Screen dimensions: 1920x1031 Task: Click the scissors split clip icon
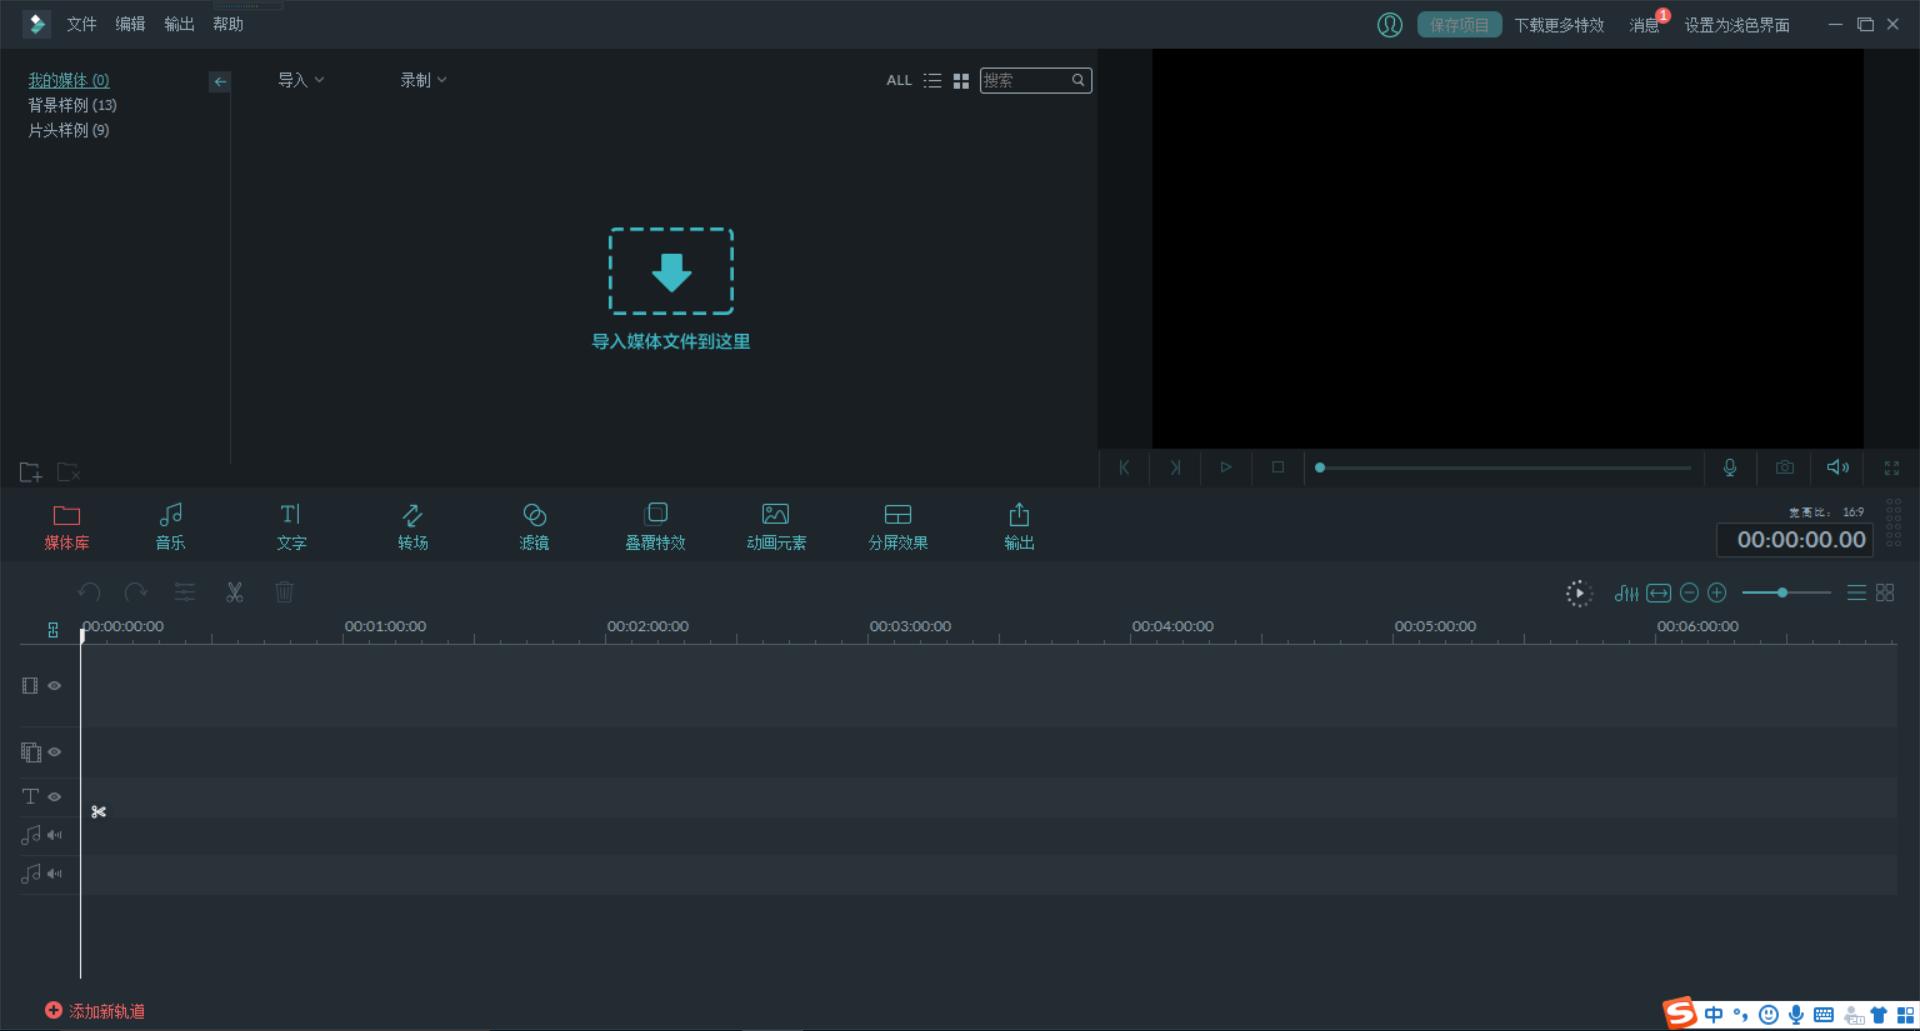(x=234, y=593)
